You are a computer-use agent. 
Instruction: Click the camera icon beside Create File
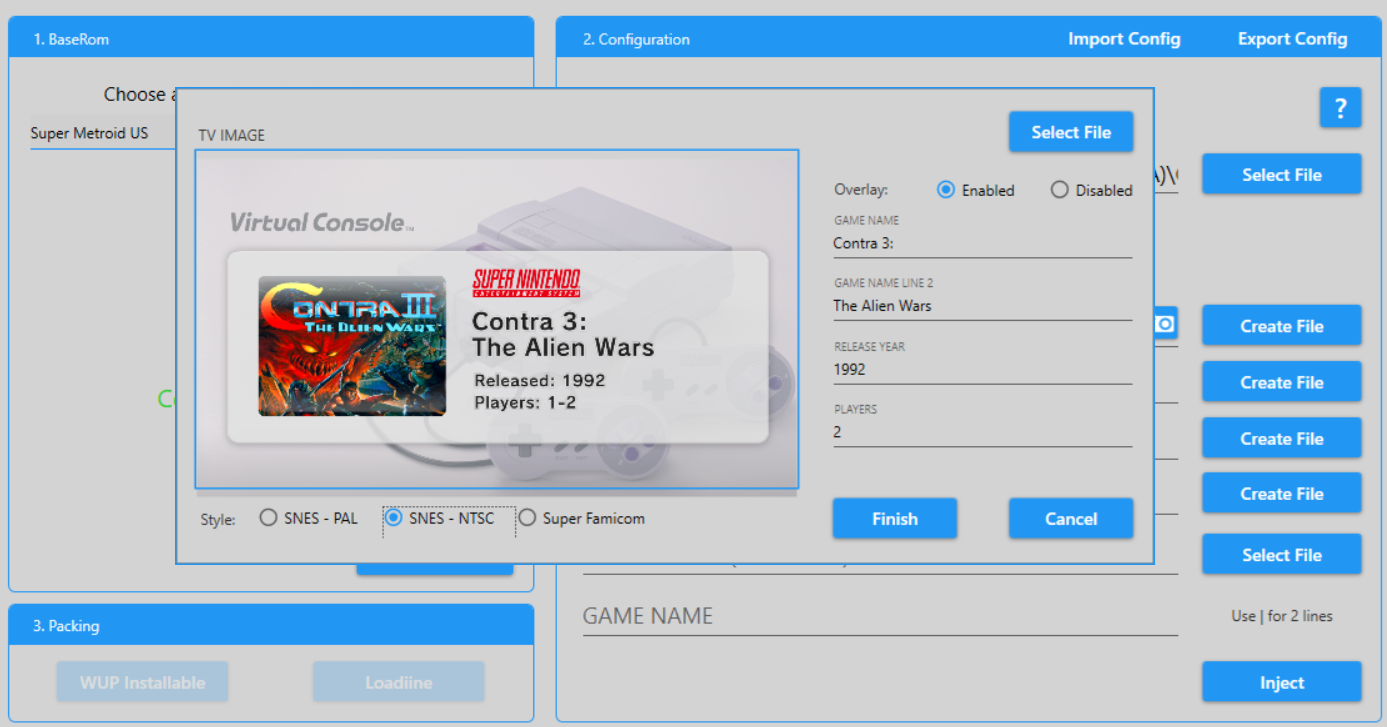tap(1165, 324)
